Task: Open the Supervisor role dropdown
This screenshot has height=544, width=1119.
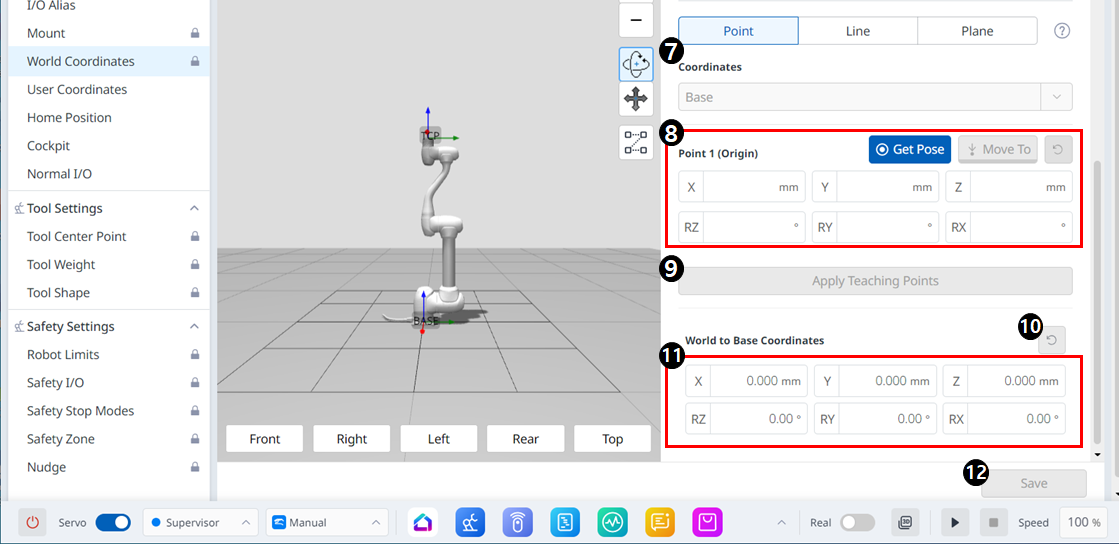Action: (200, 522)
